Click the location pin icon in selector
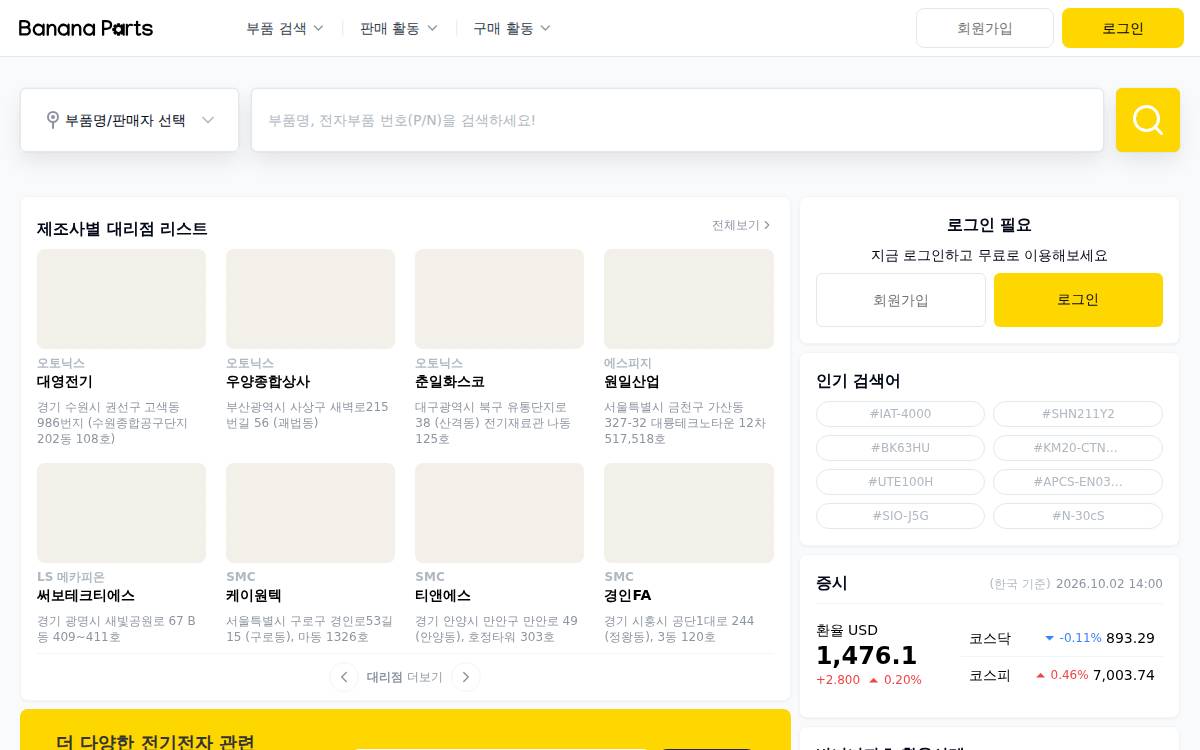1200x750 pixels. [x=53, y=120]
